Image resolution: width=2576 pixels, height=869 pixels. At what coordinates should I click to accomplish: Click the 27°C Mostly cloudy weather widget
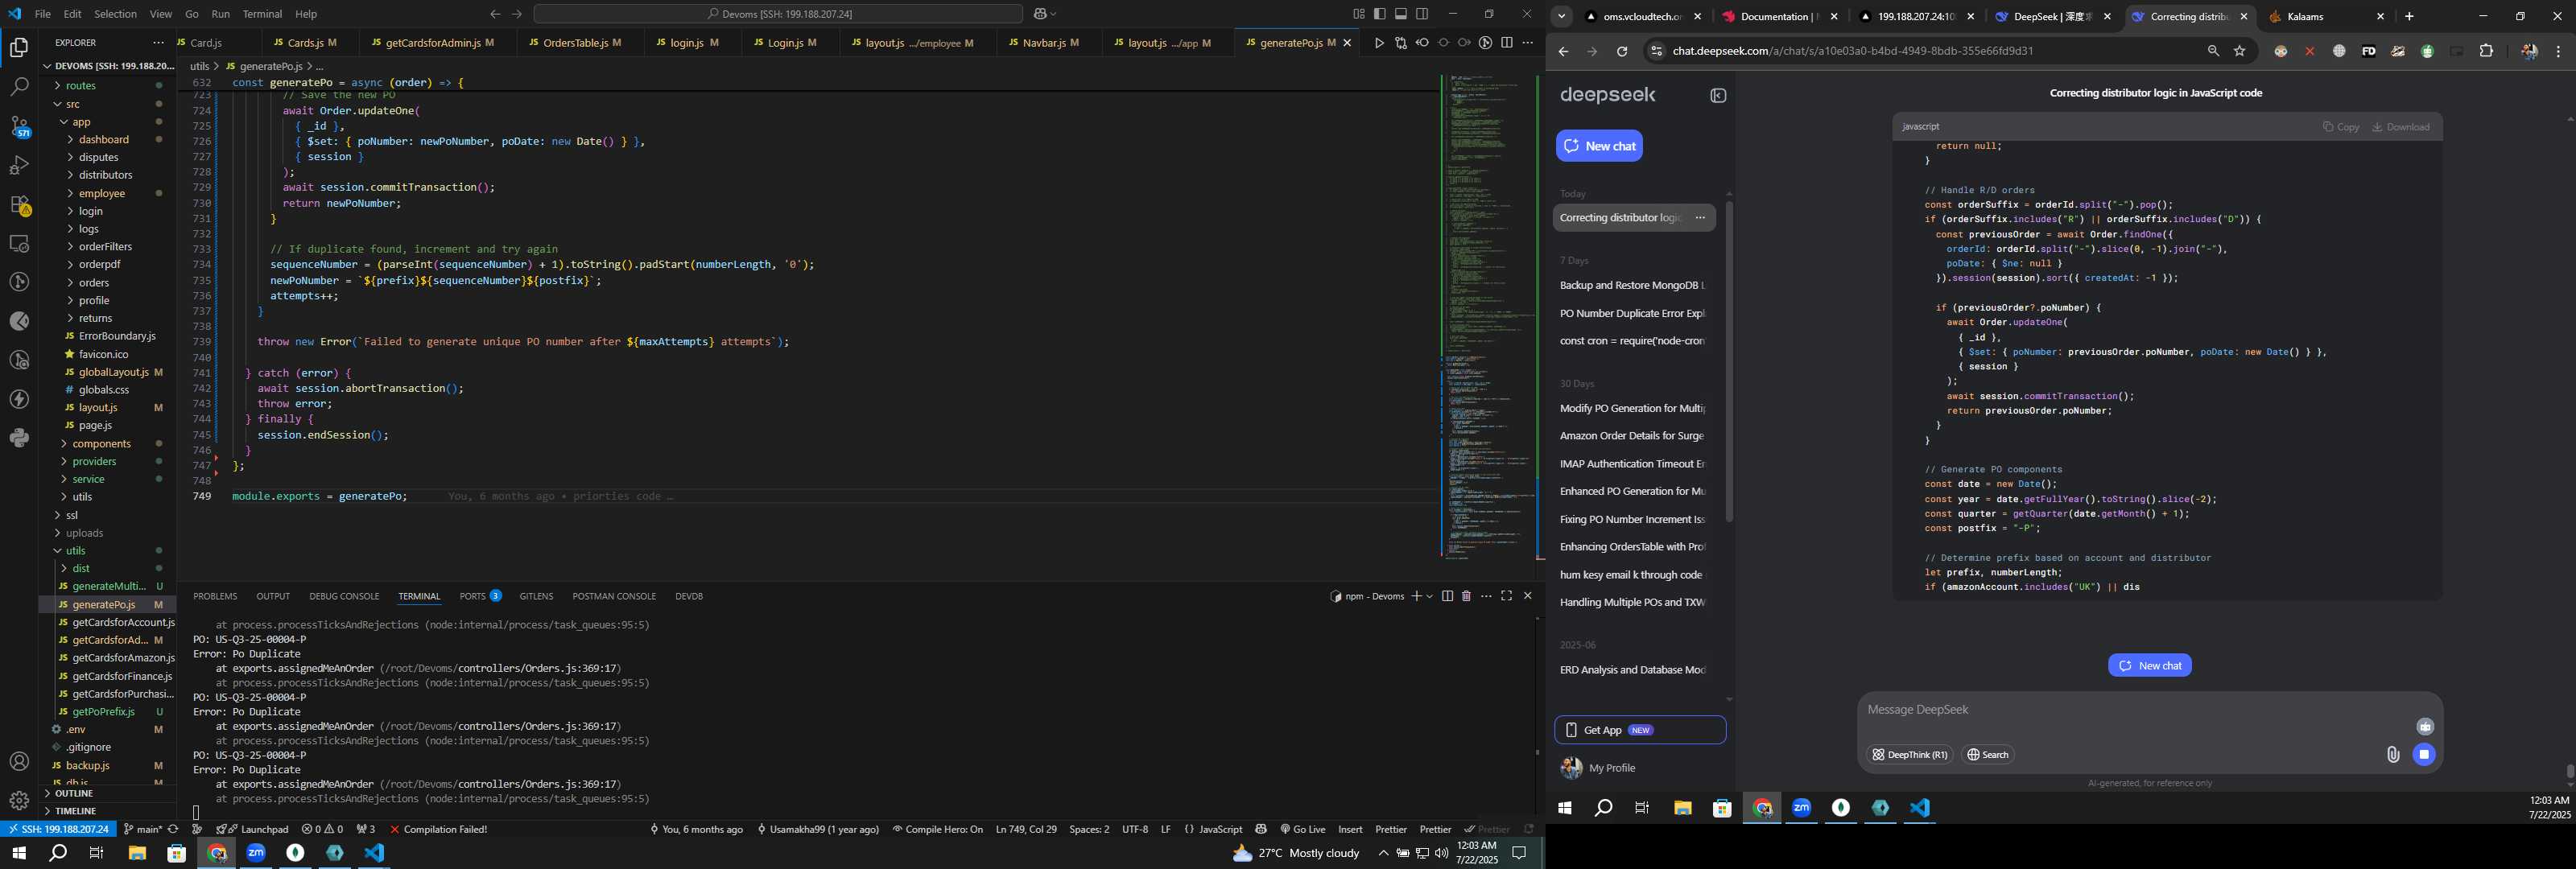tap(1296, 853)
